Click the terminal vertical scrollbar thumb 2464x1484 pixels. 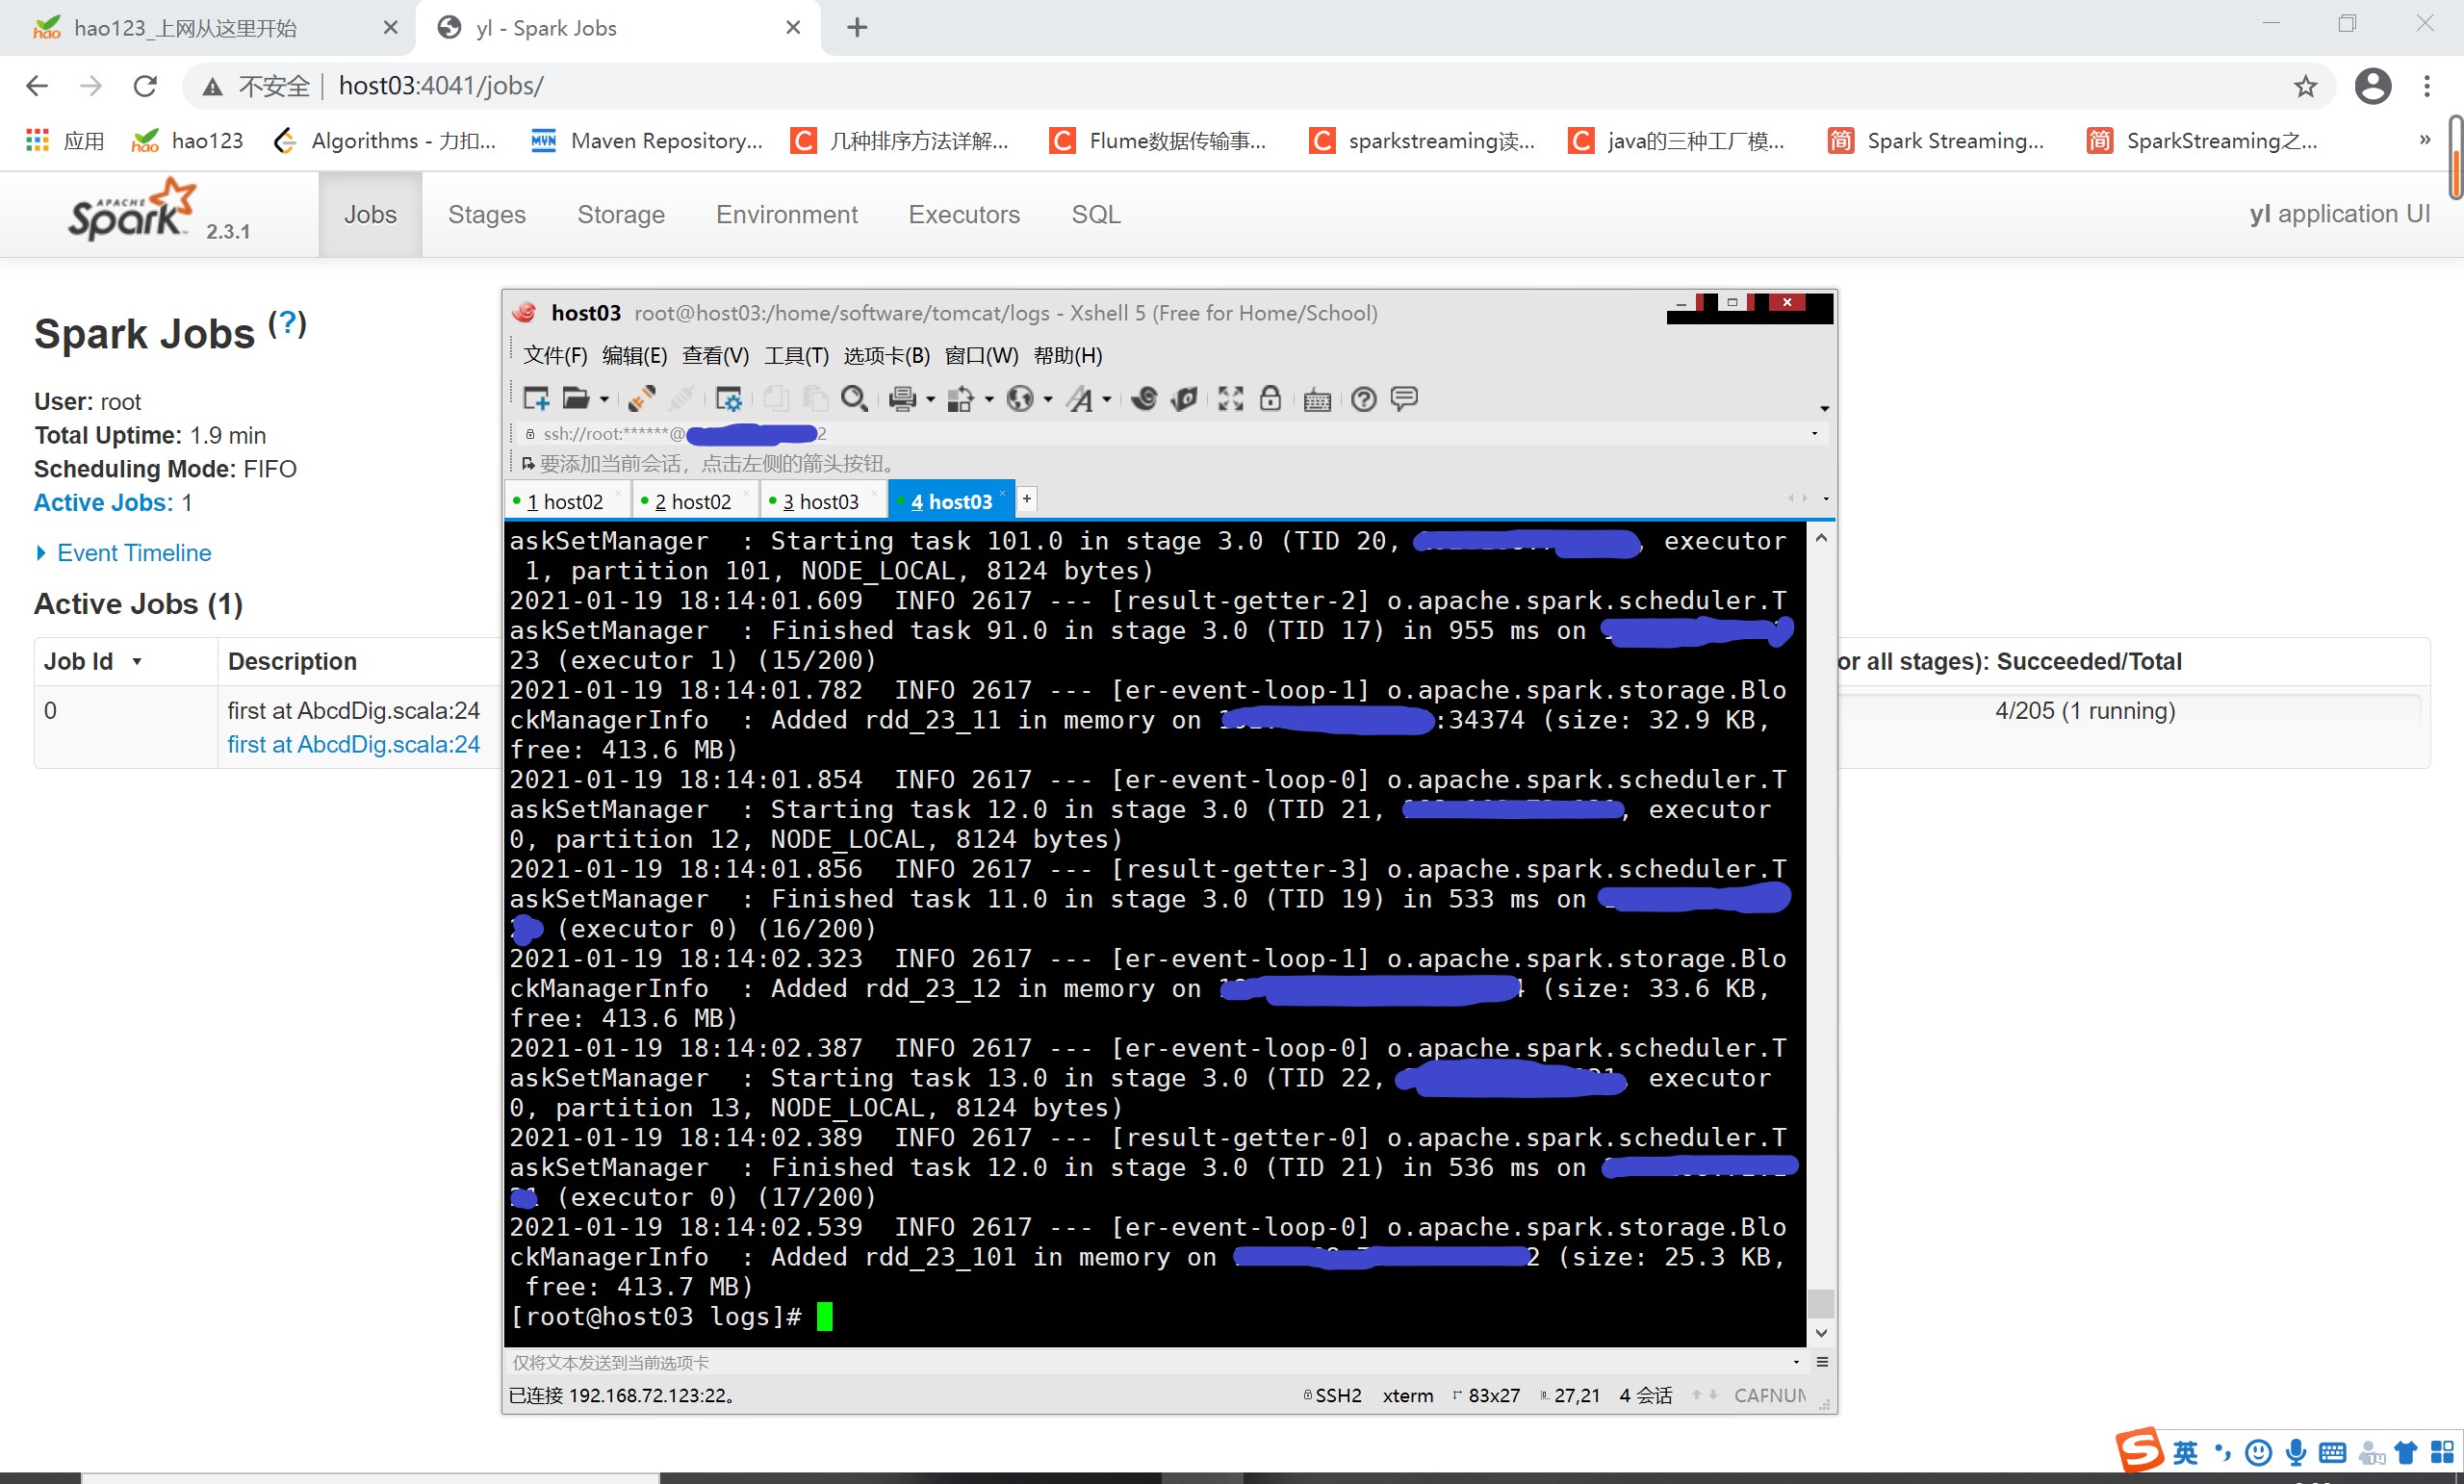click(1821, 1303)
